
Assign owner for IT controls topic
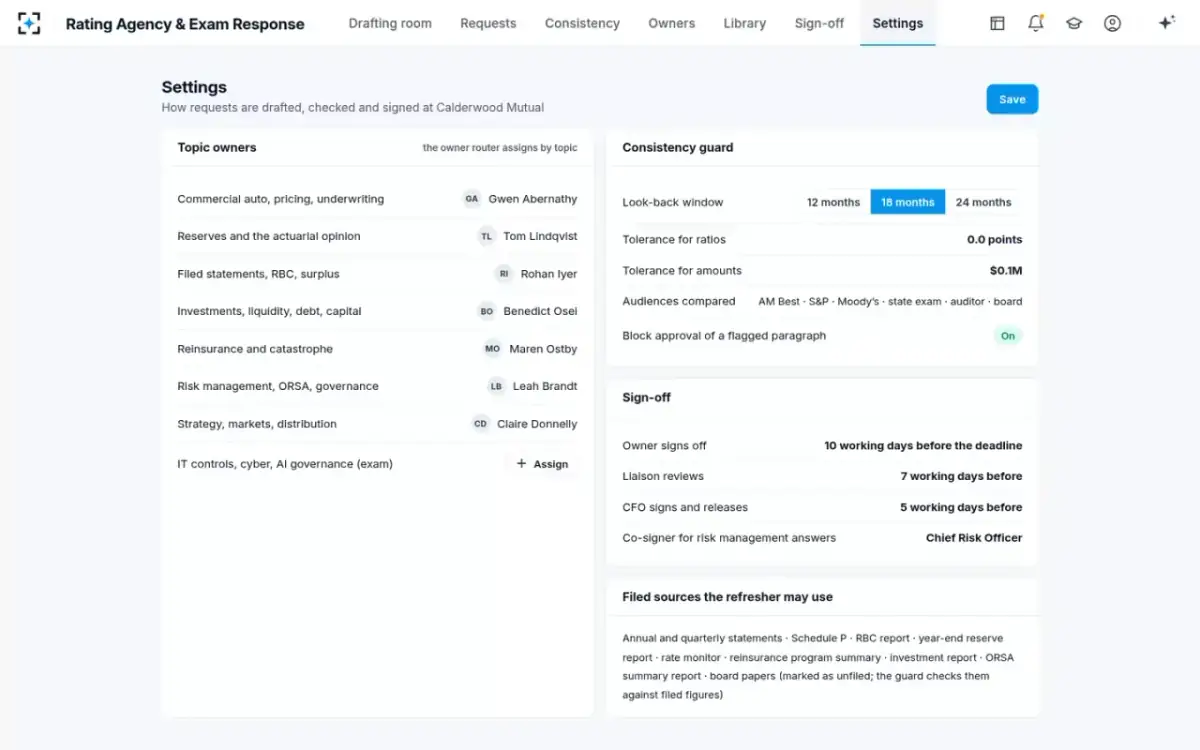(x=542, y=464)
